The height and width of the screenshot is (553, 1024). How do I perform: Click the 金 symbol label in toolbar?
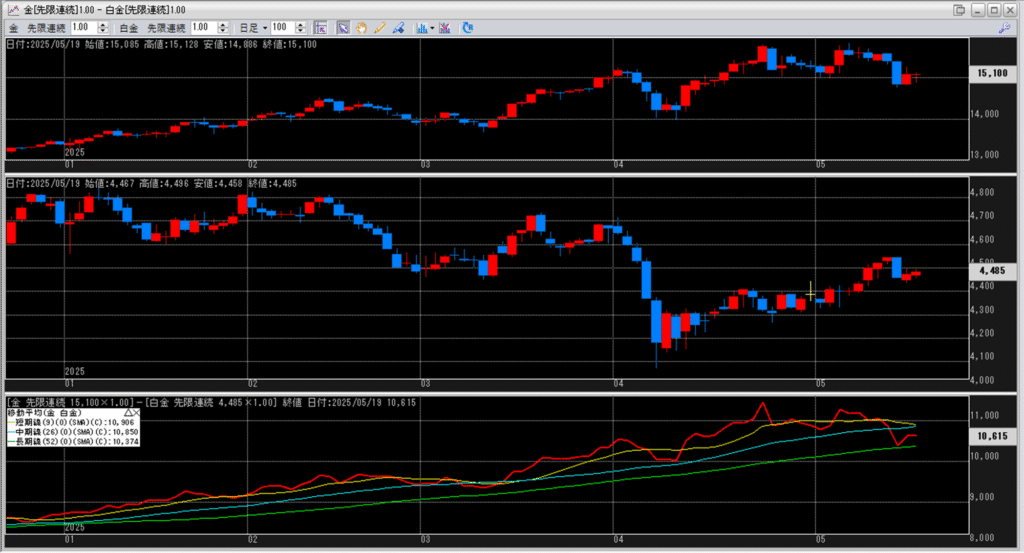14,28
